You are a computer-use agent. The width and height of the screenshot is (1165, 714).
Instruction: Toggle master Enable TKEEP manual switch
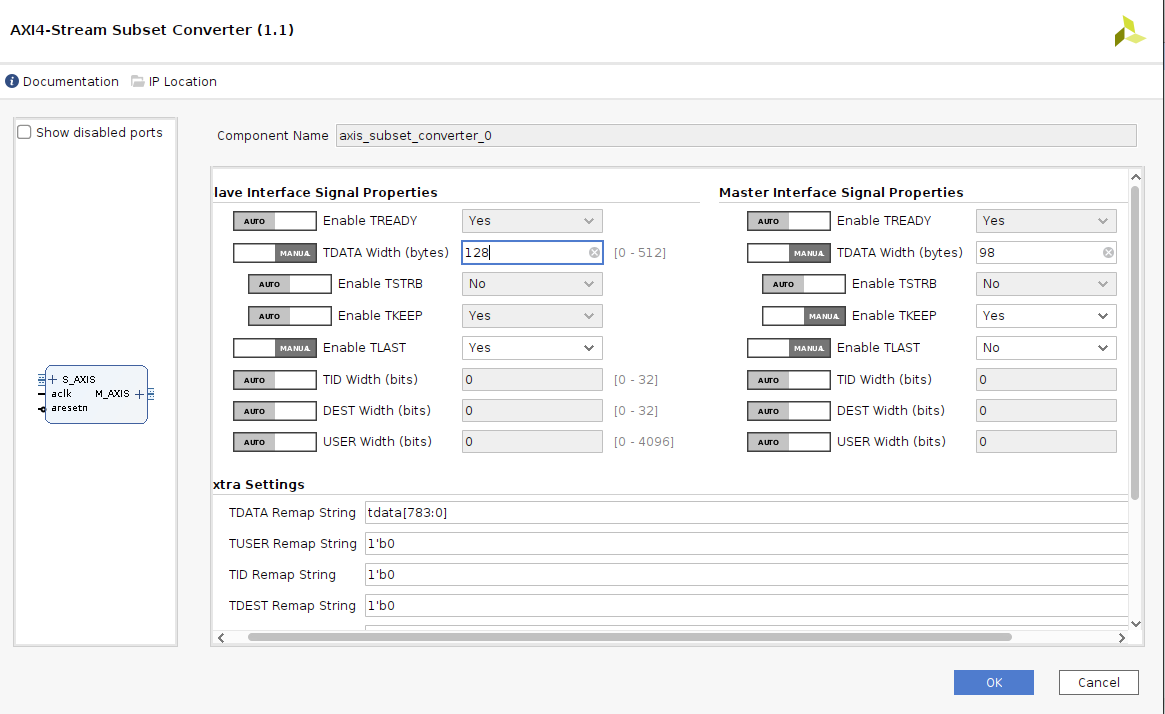[803, 316]
